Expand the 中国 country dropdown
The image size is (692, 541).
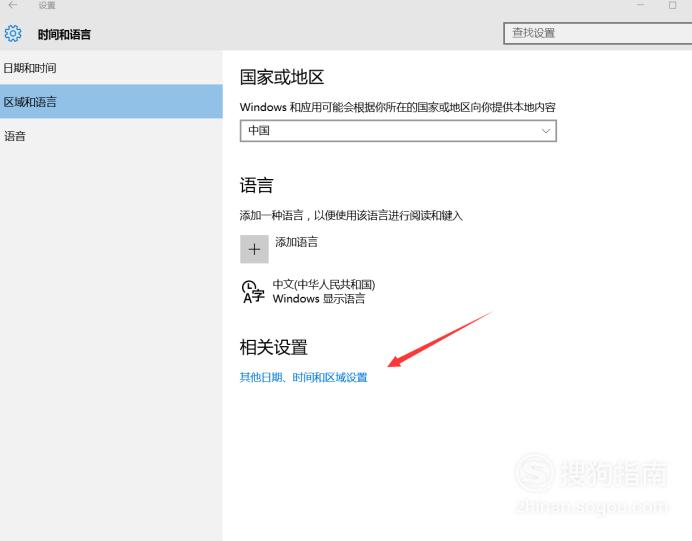[398, 131]
